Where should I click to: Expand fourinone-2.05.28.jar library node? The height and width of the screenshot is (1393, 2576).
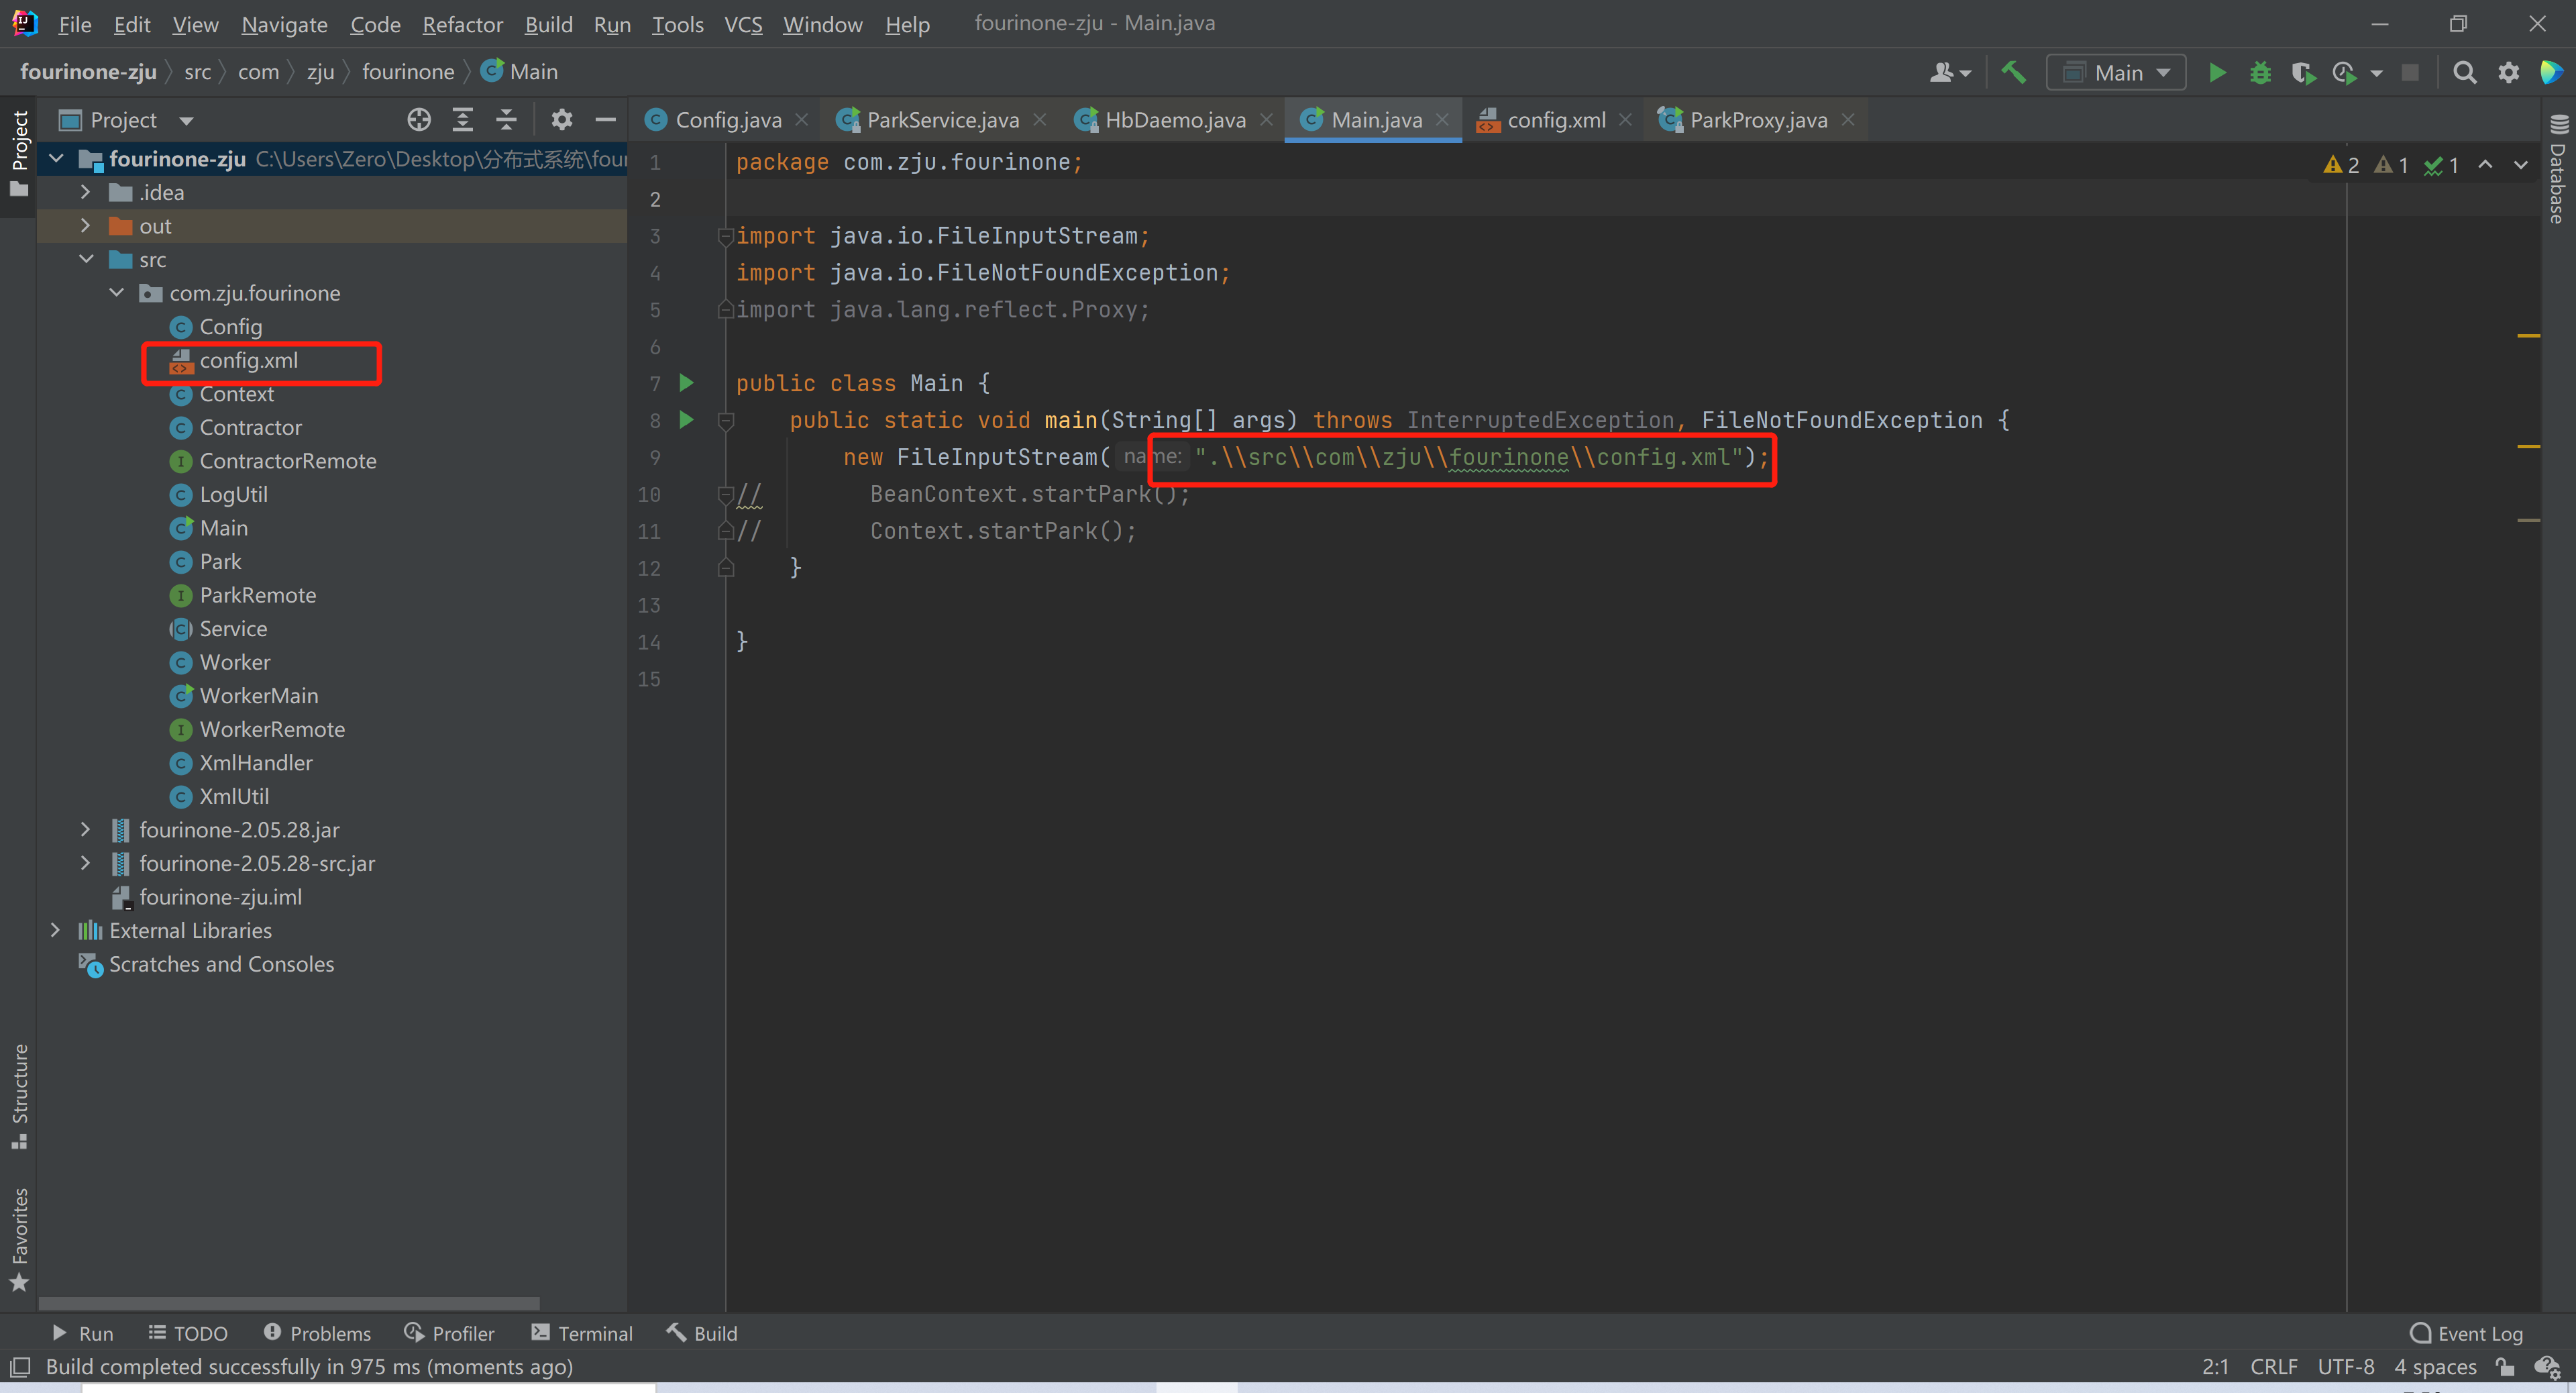click(x=86, y=830)
